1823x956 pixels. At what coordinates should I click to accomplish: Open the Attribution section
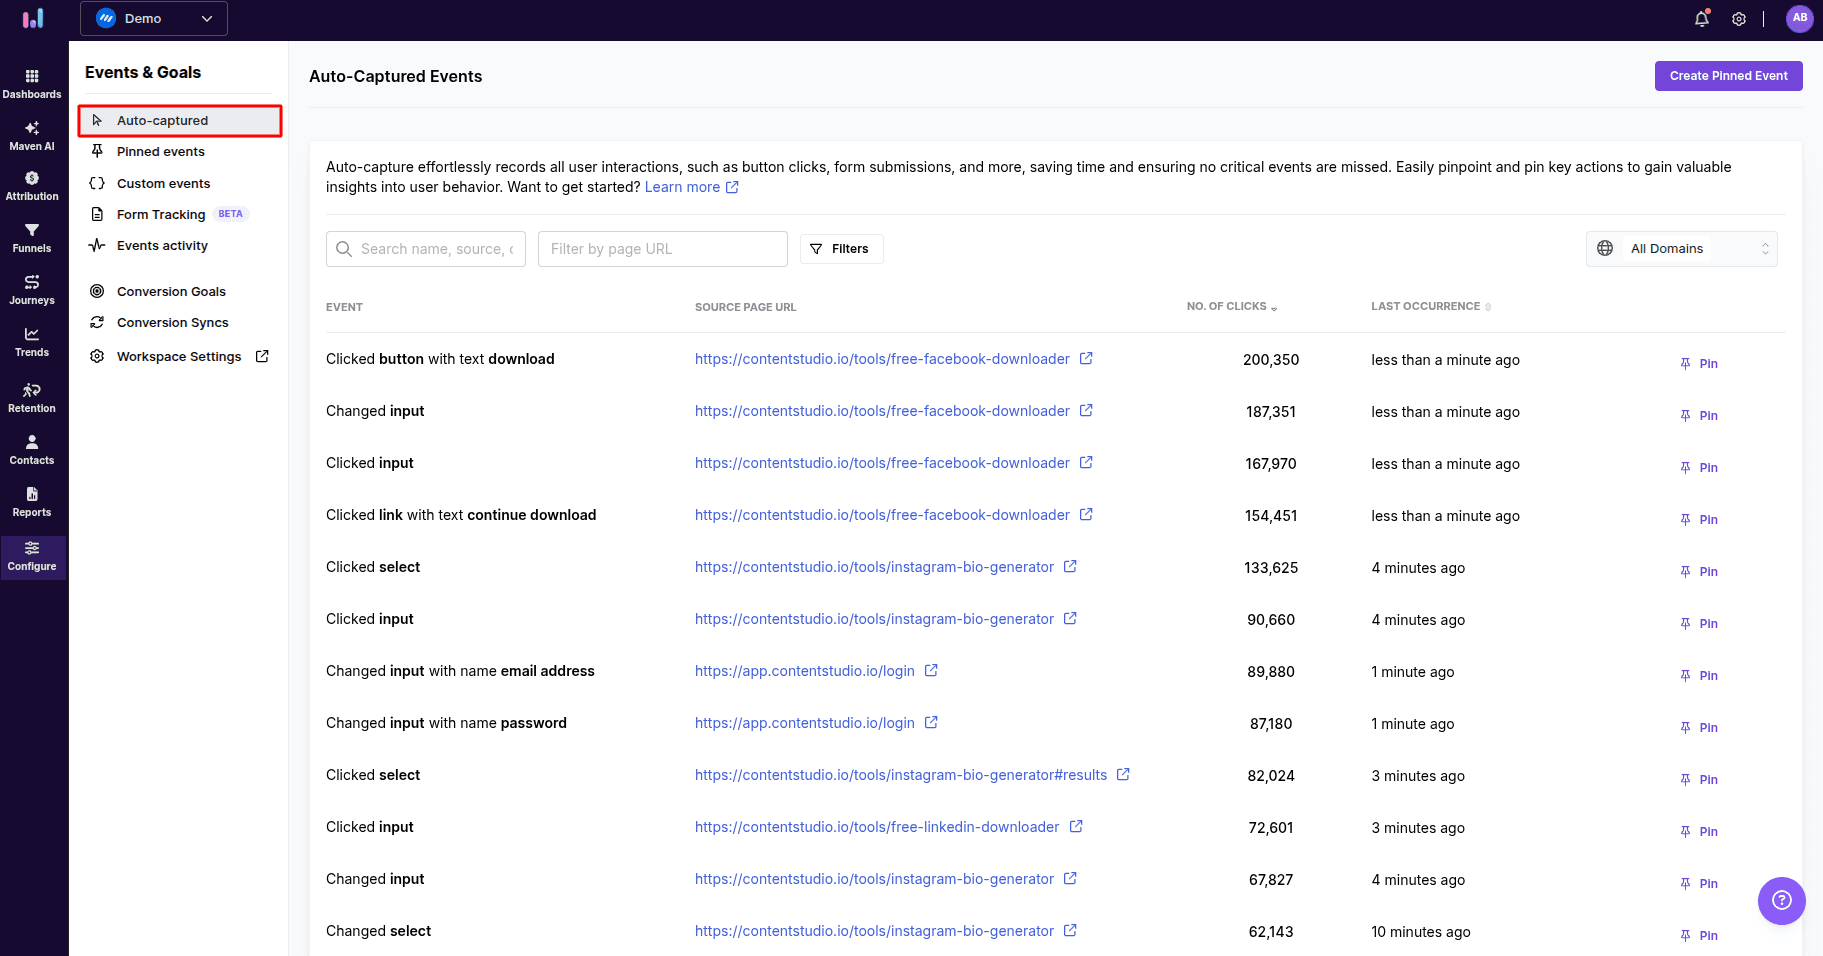coord(32,186)
